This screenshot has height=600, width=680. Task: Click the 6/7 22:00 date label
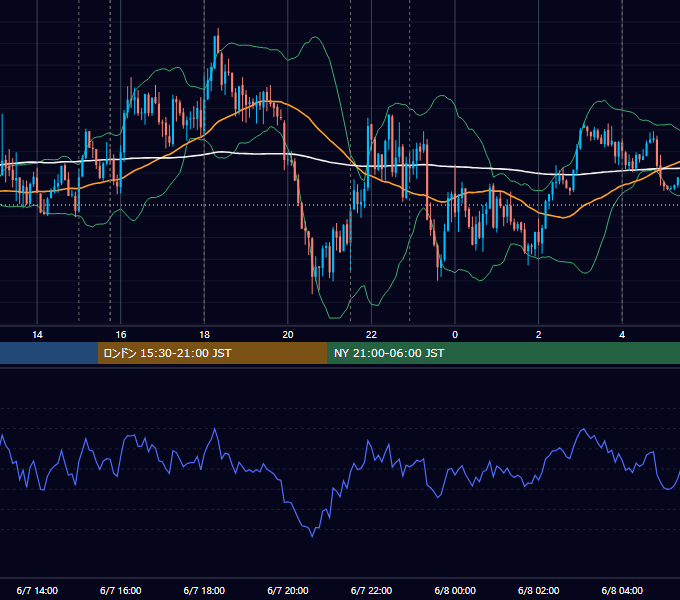(x=371, y=590)
